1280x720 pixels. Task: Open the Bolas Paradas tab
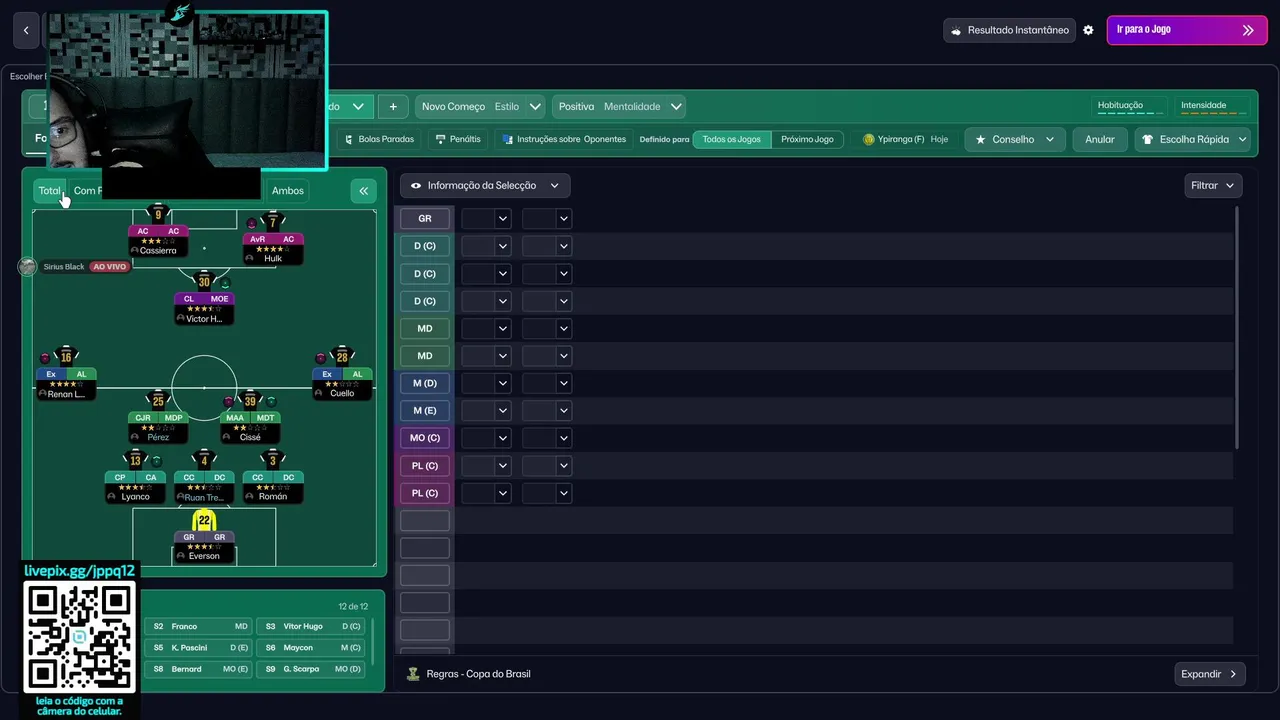point(381,139)
